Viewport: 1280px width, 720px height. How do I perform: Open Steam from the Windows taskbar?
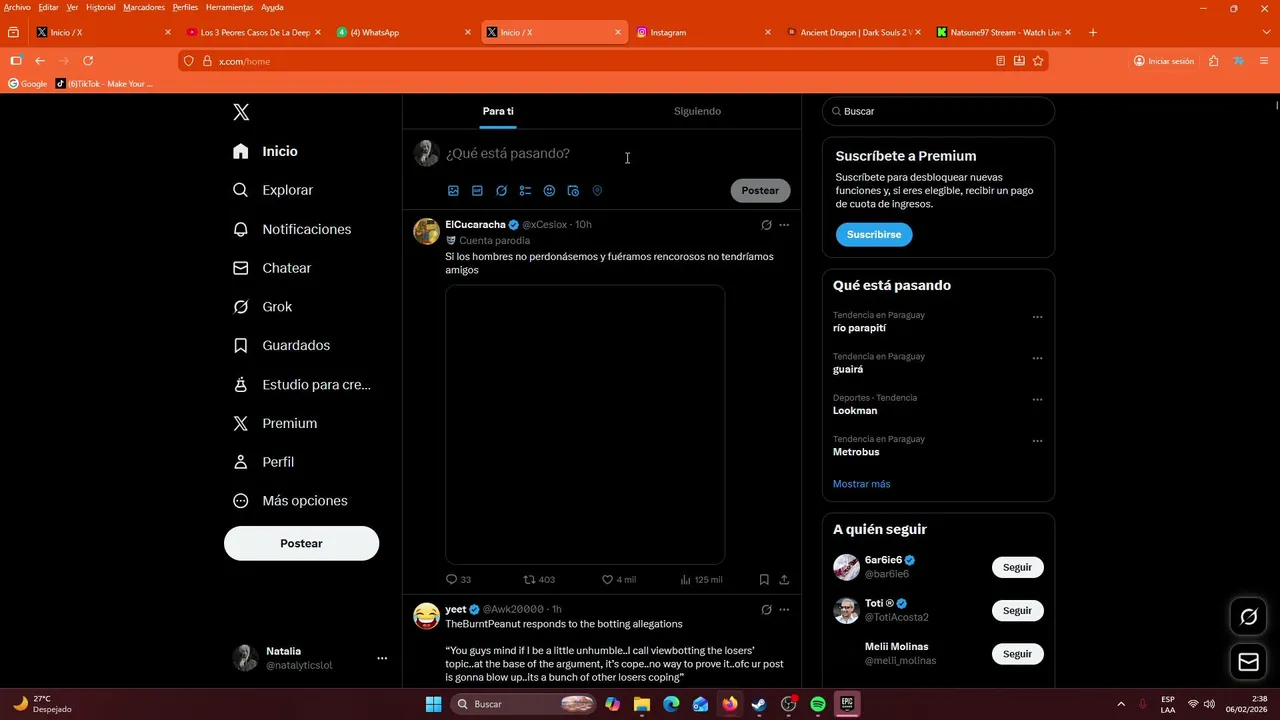click(x=759, y=704)
